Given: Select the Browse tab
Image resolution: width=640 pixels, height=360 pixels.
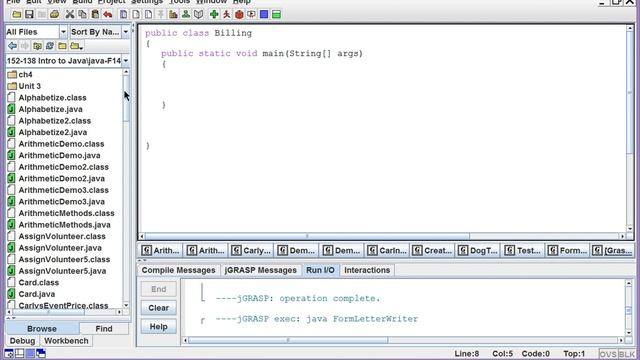Looking at the screenshot, I should click(x=42, y=329).
